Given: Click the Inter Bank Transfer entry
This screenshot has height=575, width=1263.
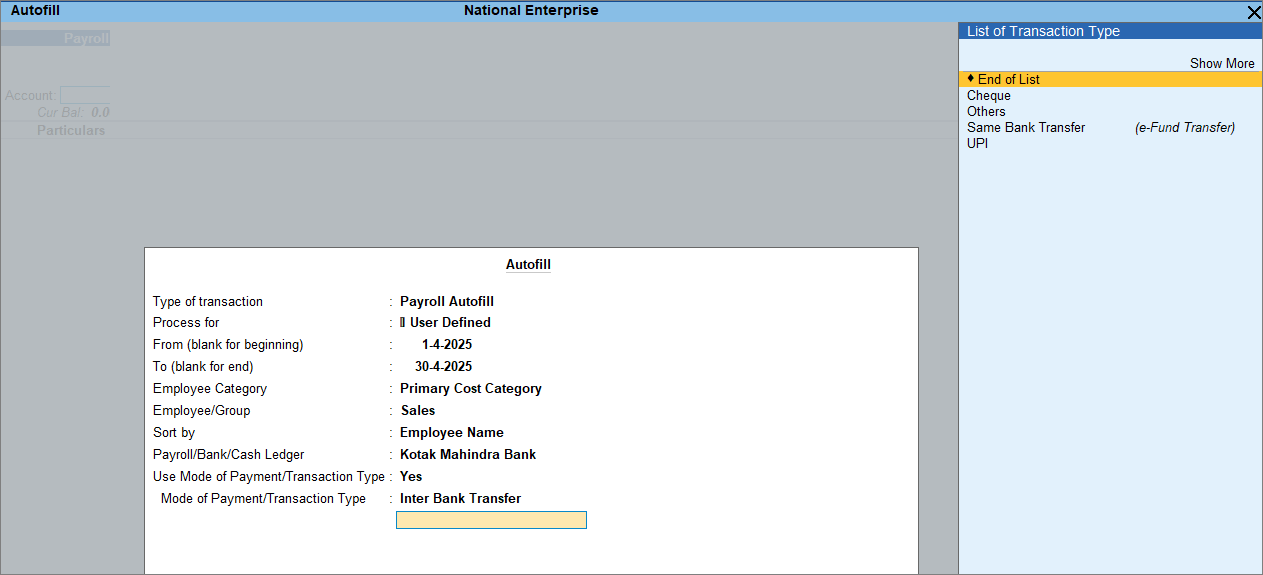Looking at the screenshot, I should coord(460,499).
